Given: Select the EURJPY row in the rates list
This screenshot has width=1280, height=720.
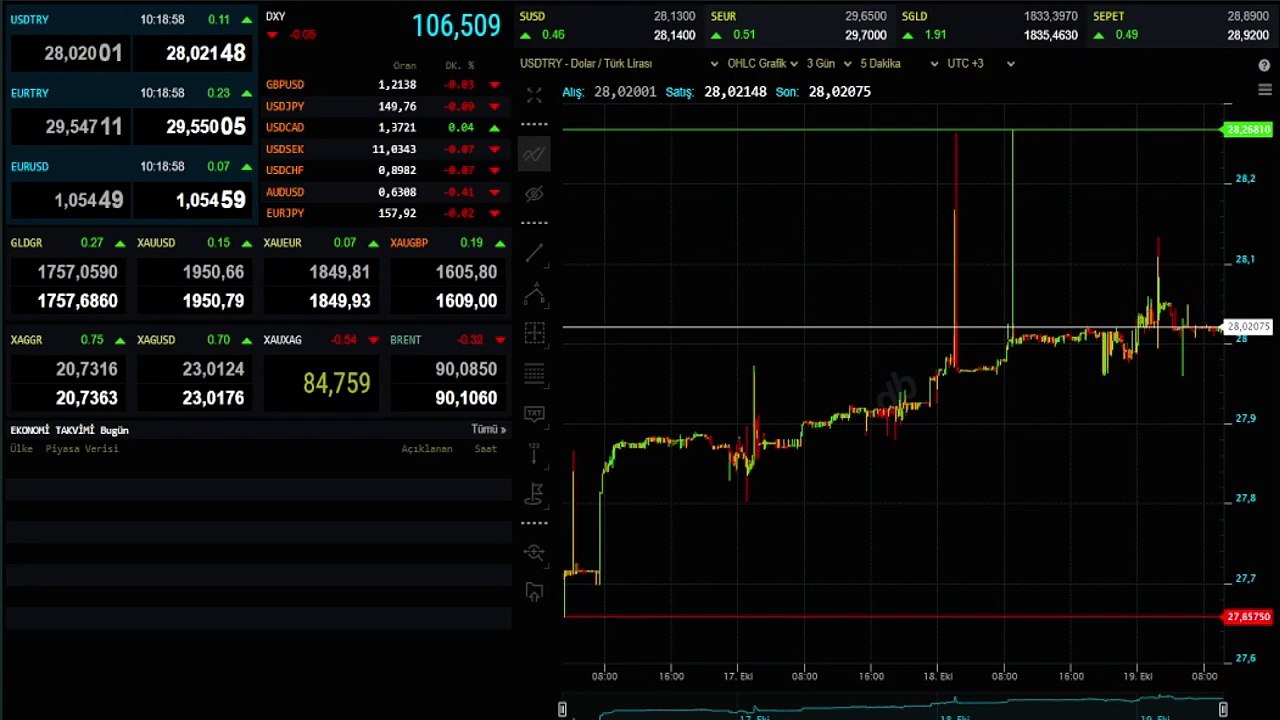Looking at the screenshot, I should (384, 213).
